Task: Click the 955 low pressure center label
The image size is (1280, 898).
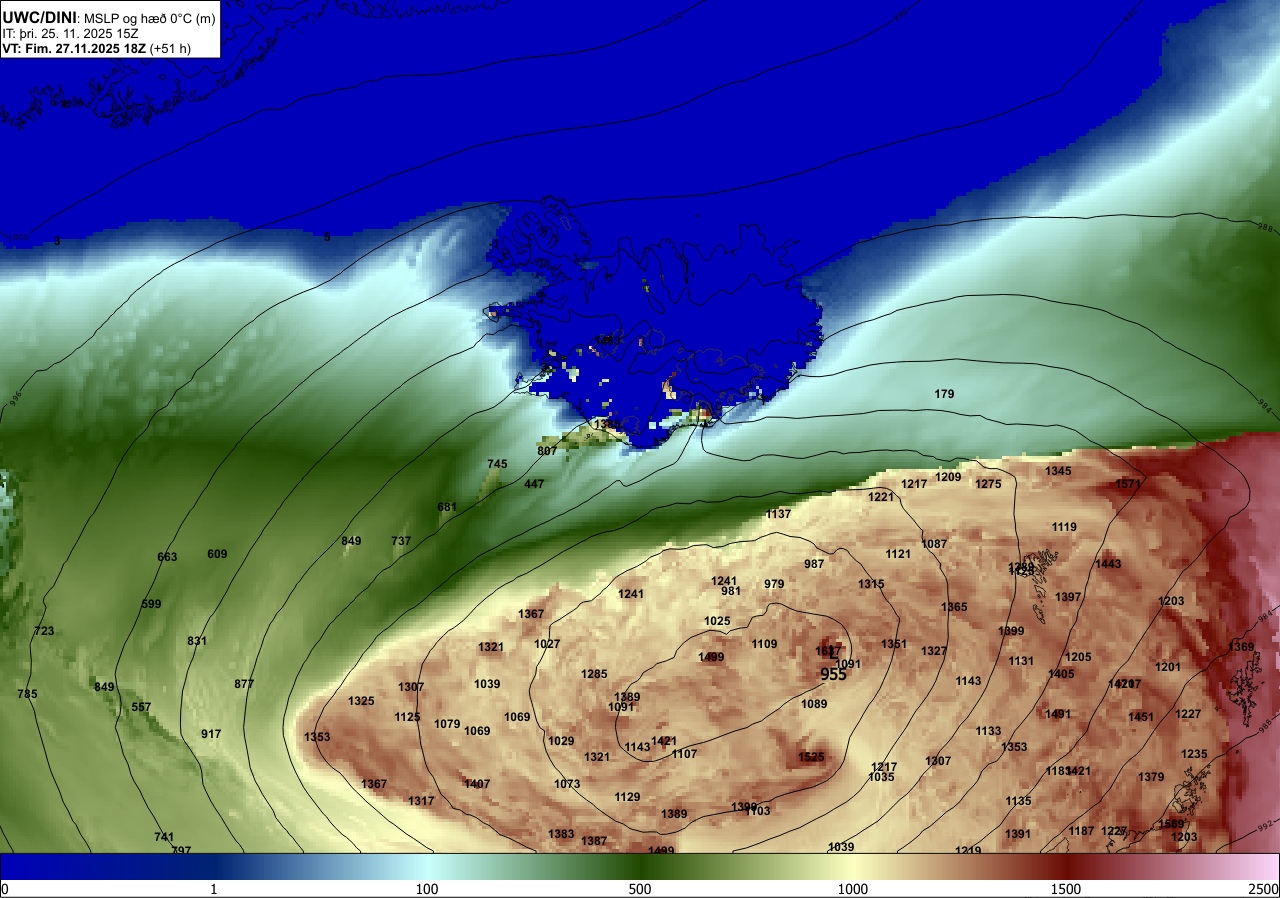Action: (x=834, y=675)
